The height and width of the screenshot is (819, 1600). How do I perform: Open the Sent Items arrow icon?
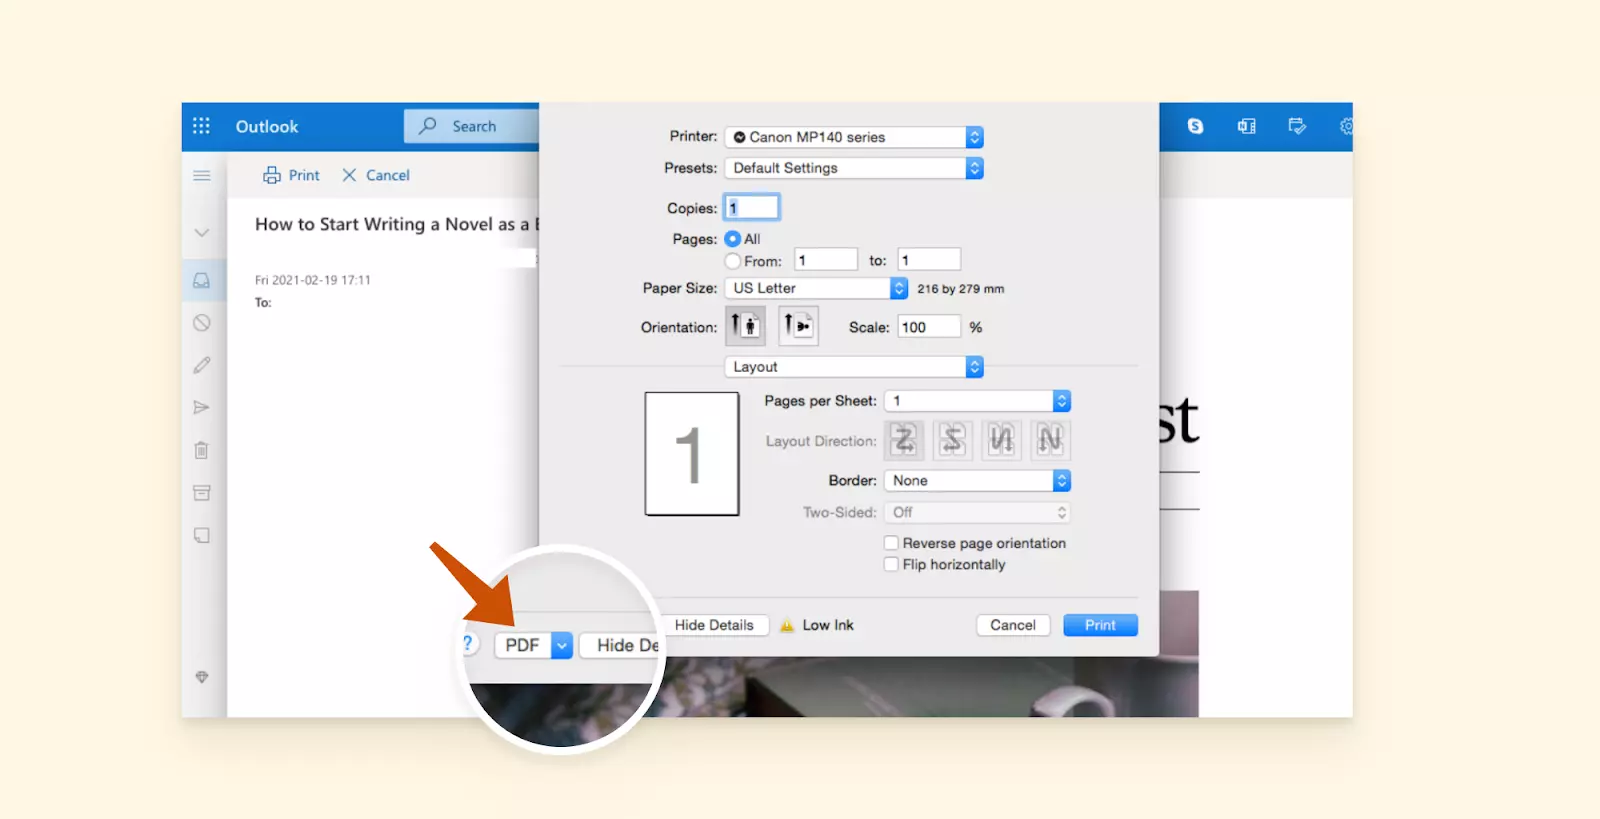(202, 407)
